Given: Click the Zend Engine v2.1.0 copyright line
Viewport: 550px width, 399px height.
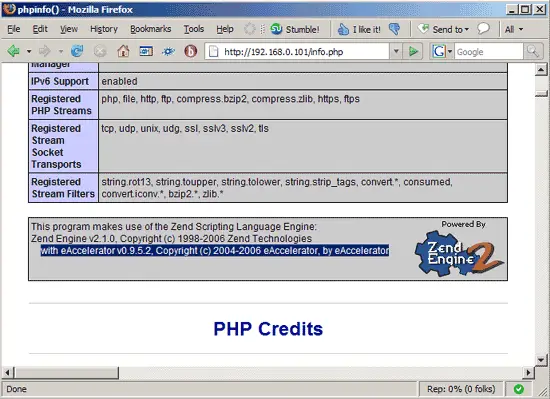Looking at the screenshot, I should pyautogui.click(x=171, y=239).
